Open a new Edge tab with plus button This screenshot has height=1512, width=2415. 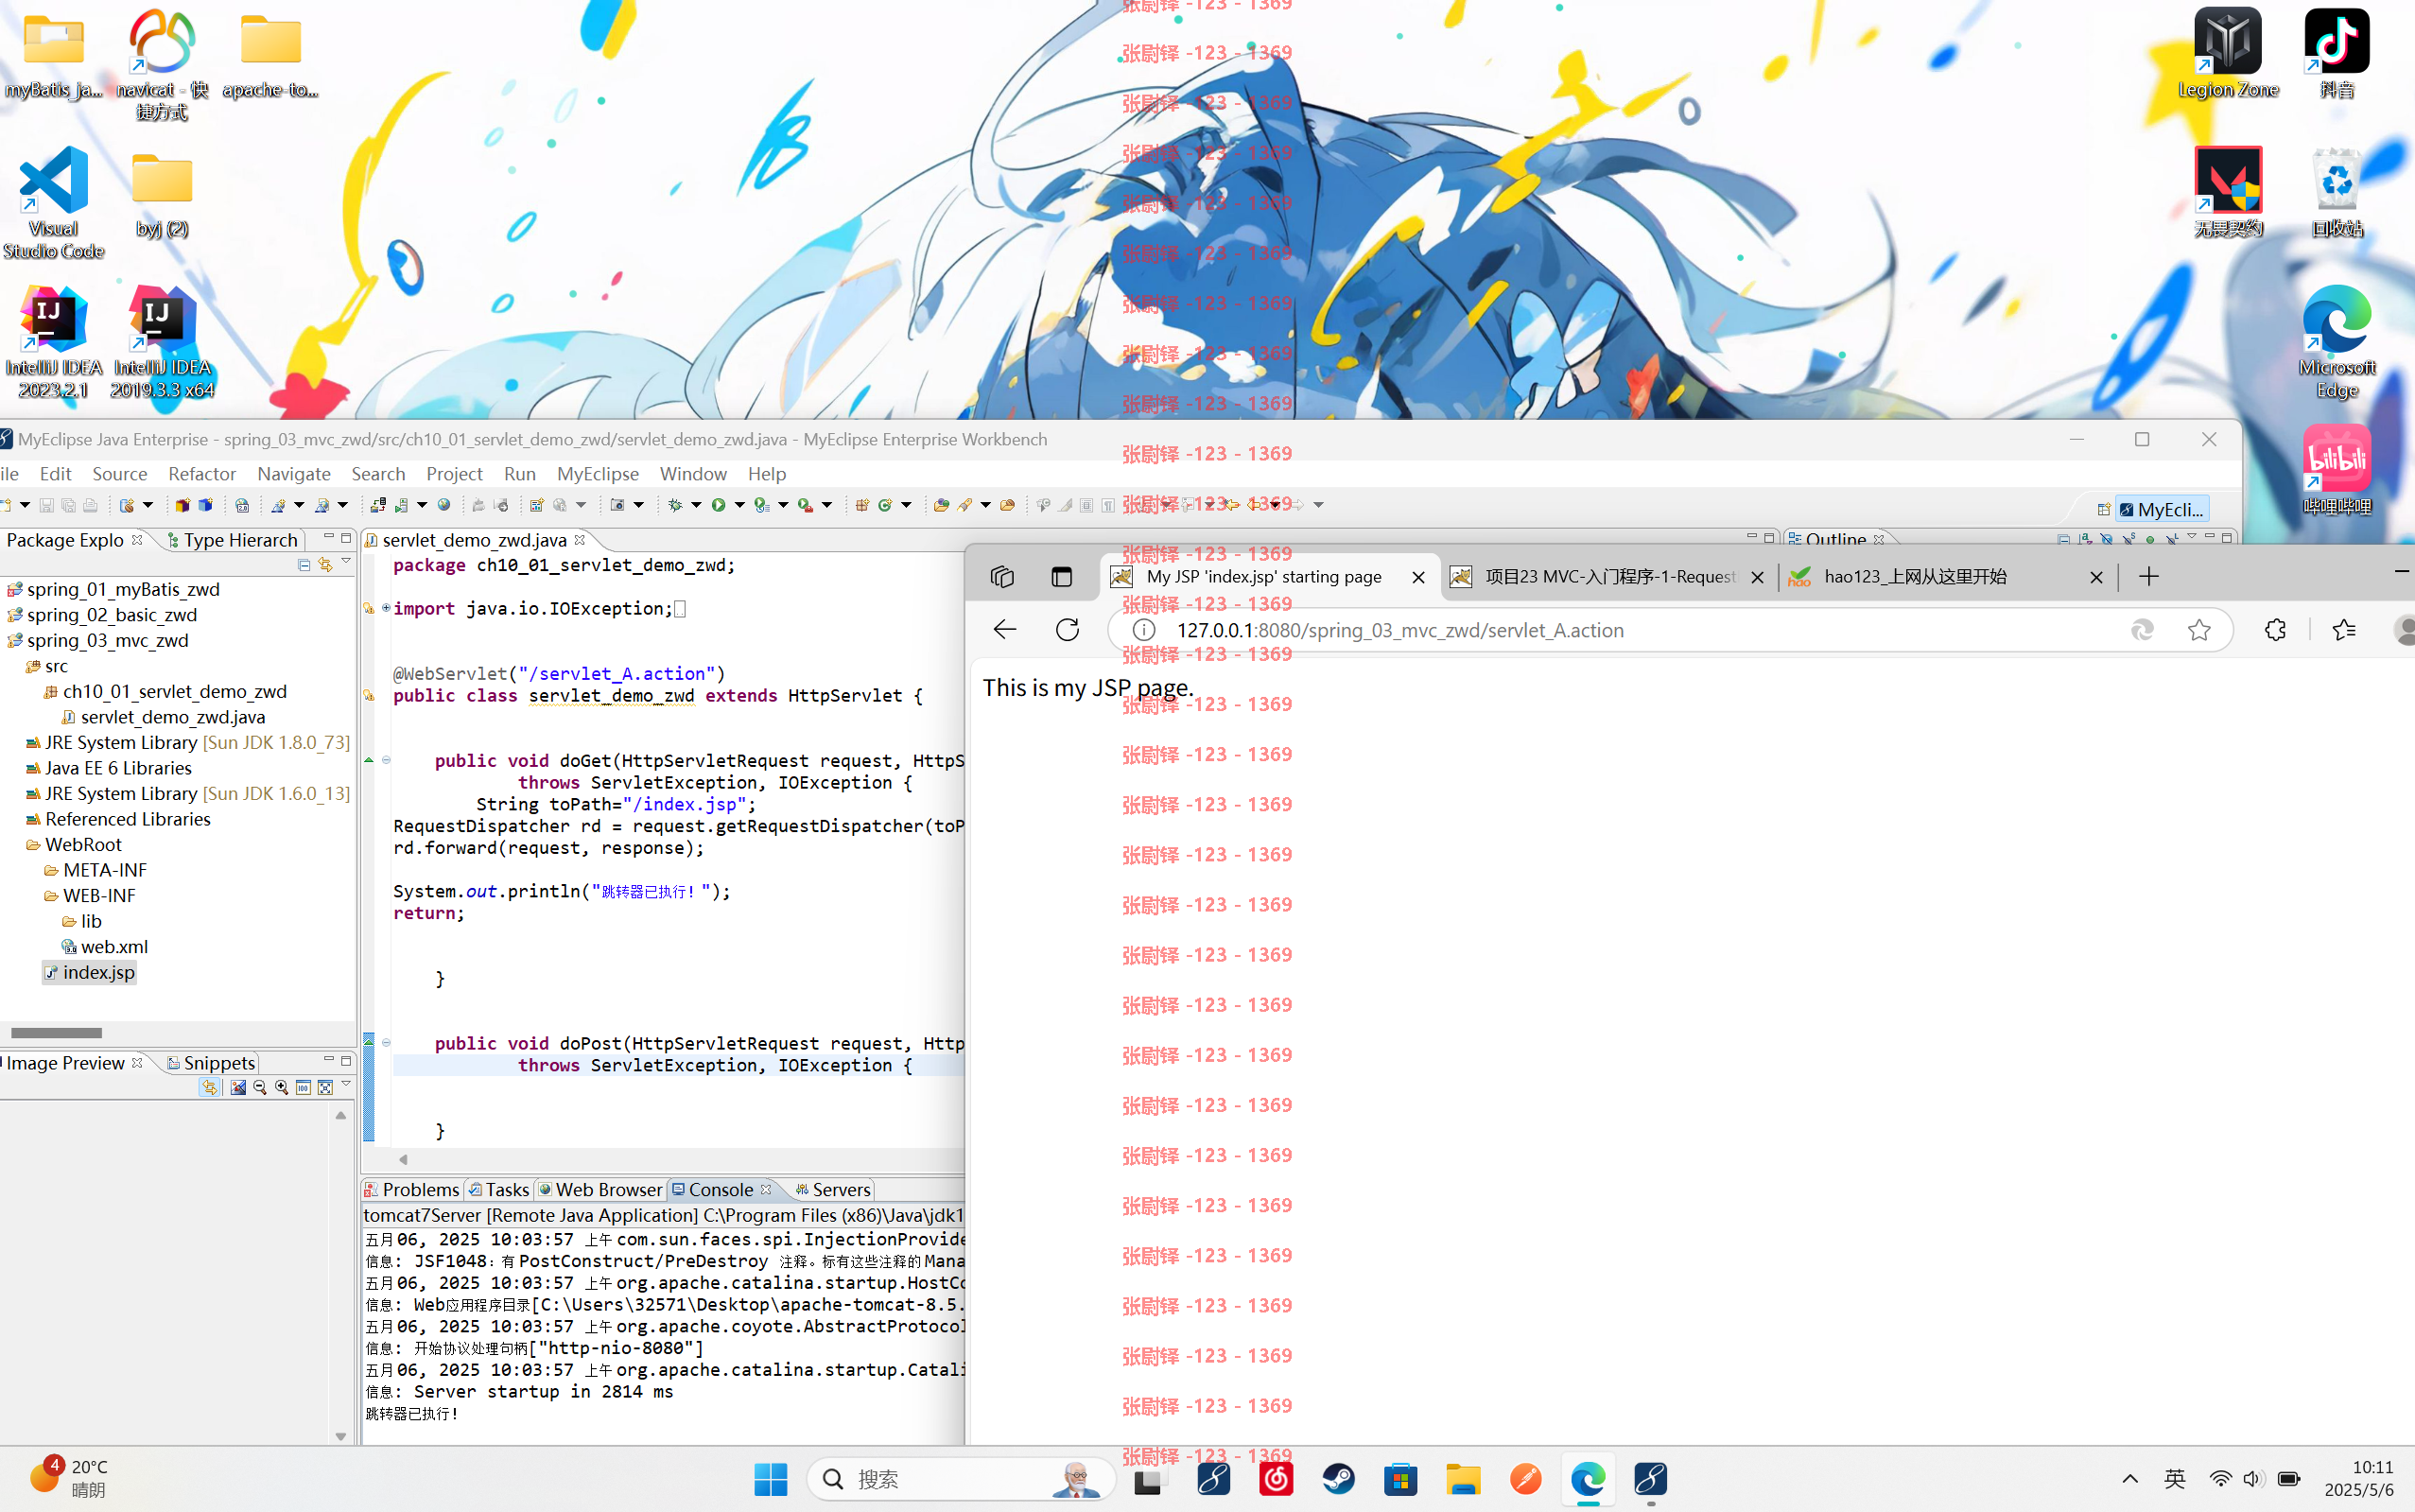tap(2148, 577)
